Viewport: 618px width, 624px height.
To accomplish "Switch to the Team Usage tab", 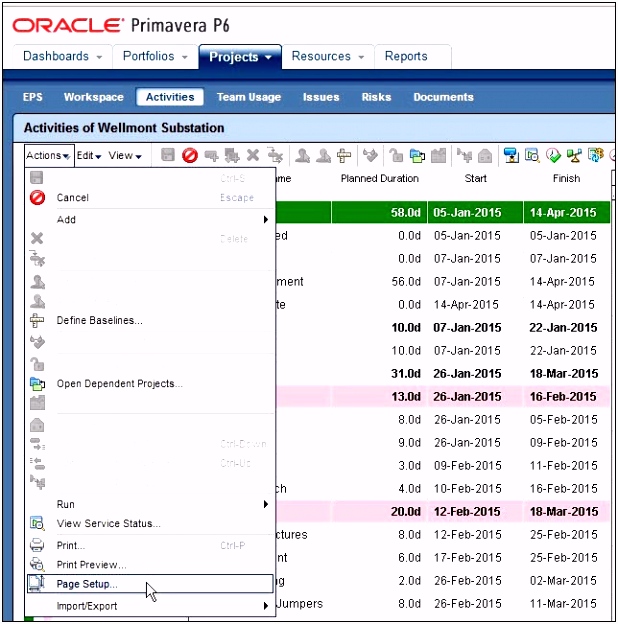I will pos(245,97).
